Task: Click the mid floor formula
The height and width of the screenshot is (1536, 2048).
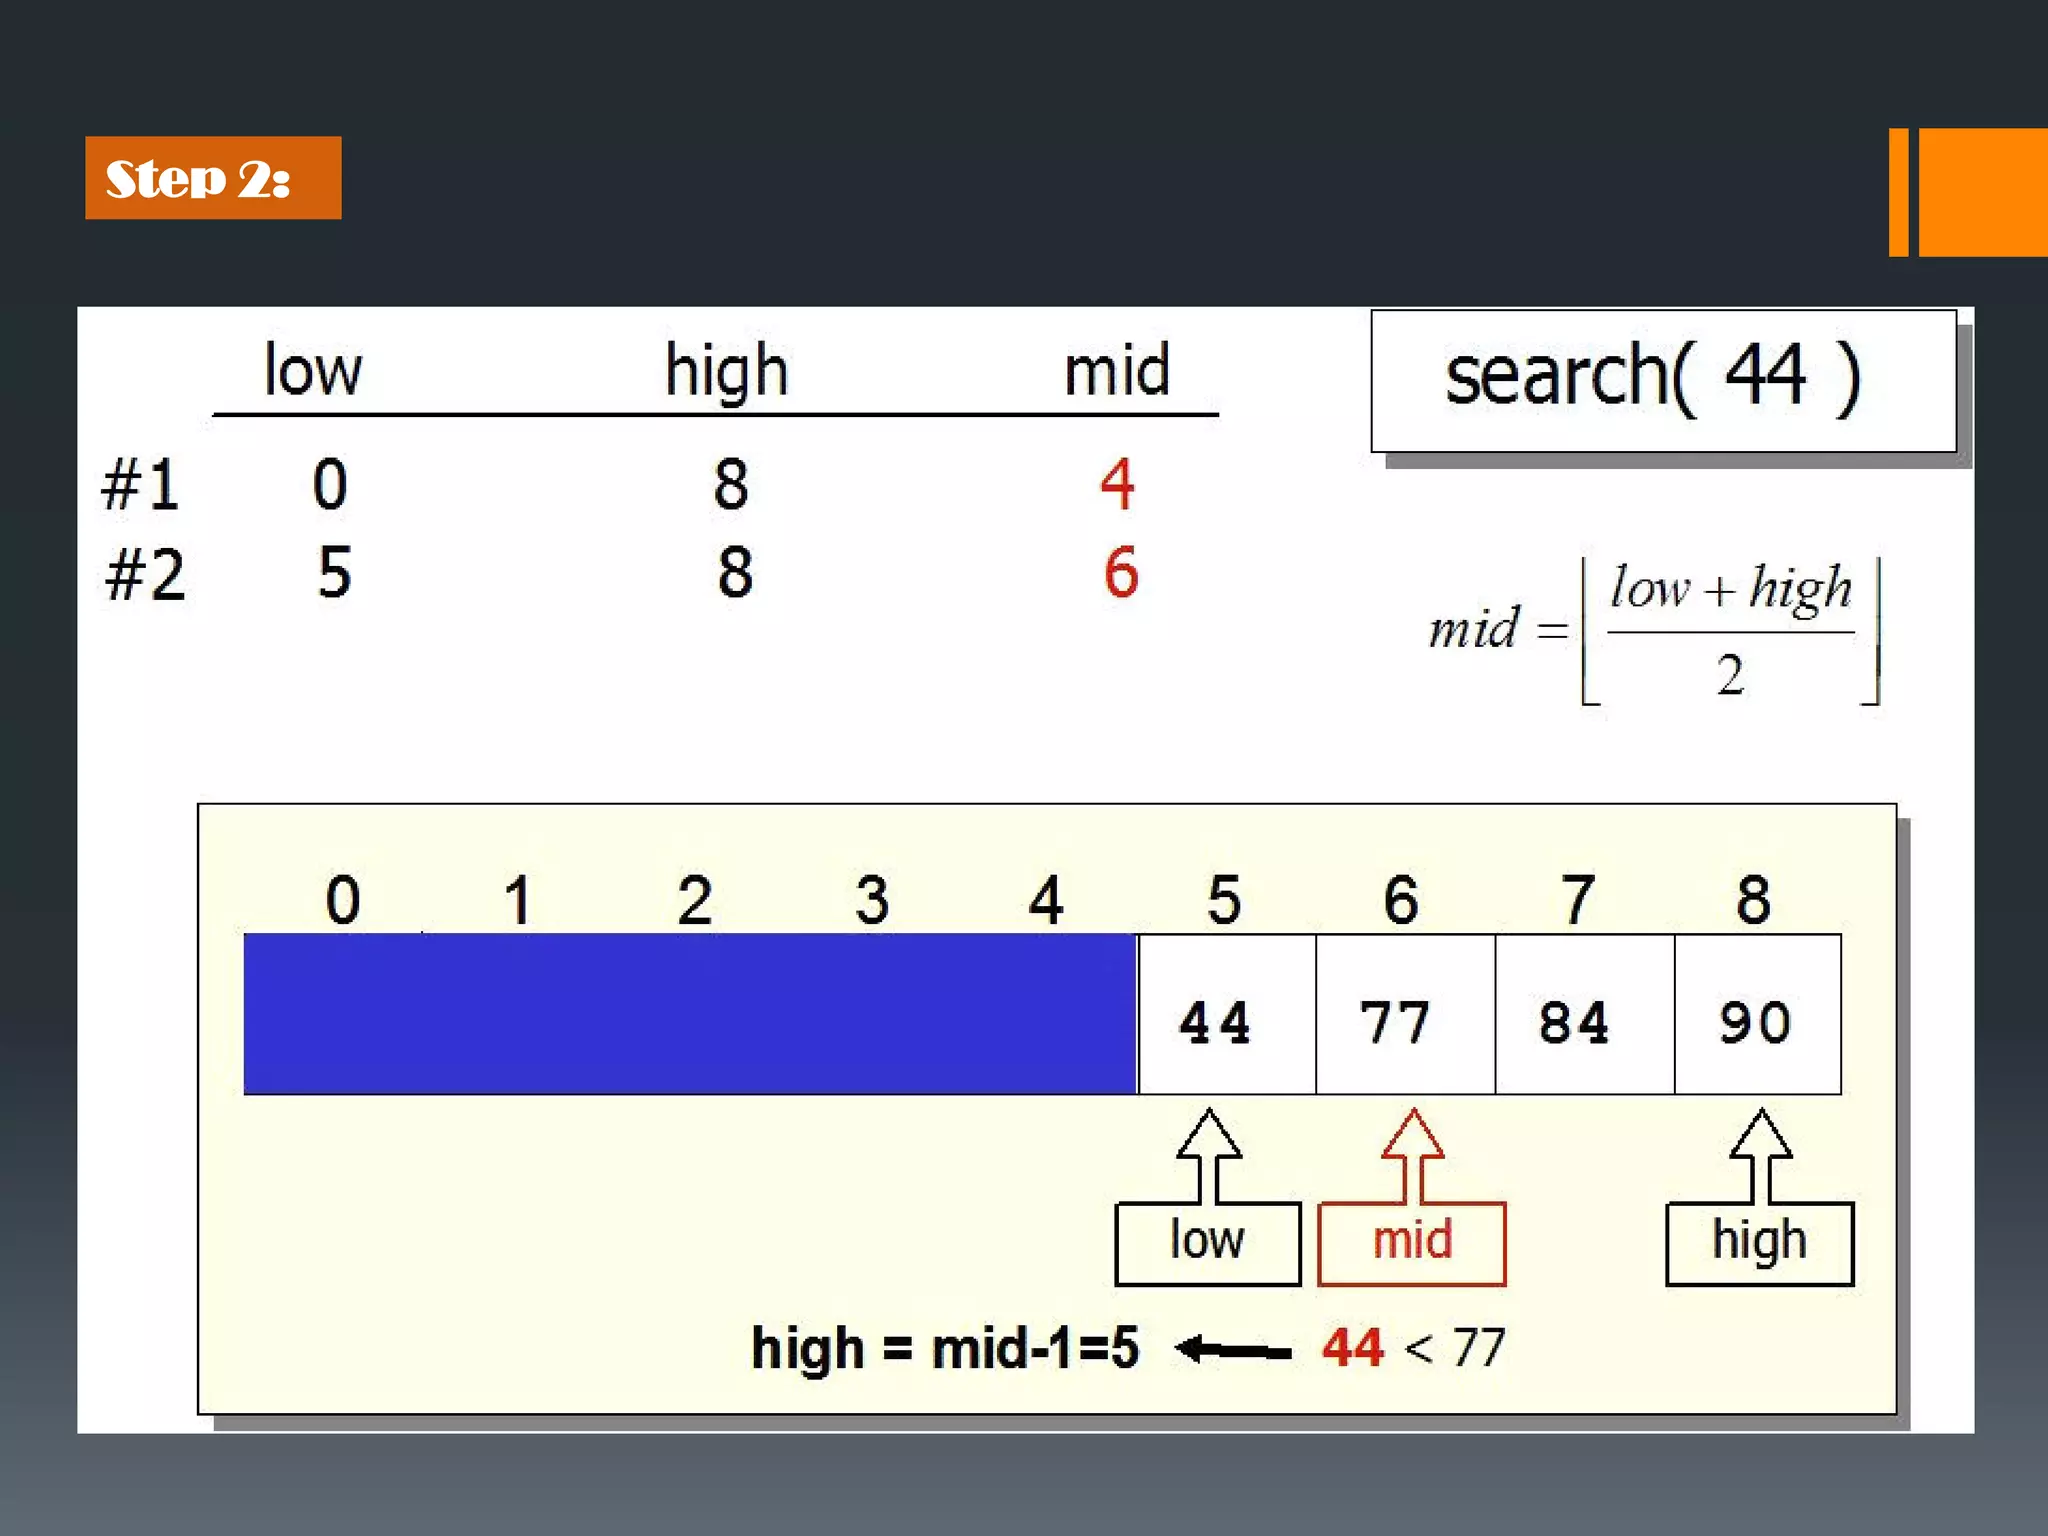Action: click(1655, 630)
